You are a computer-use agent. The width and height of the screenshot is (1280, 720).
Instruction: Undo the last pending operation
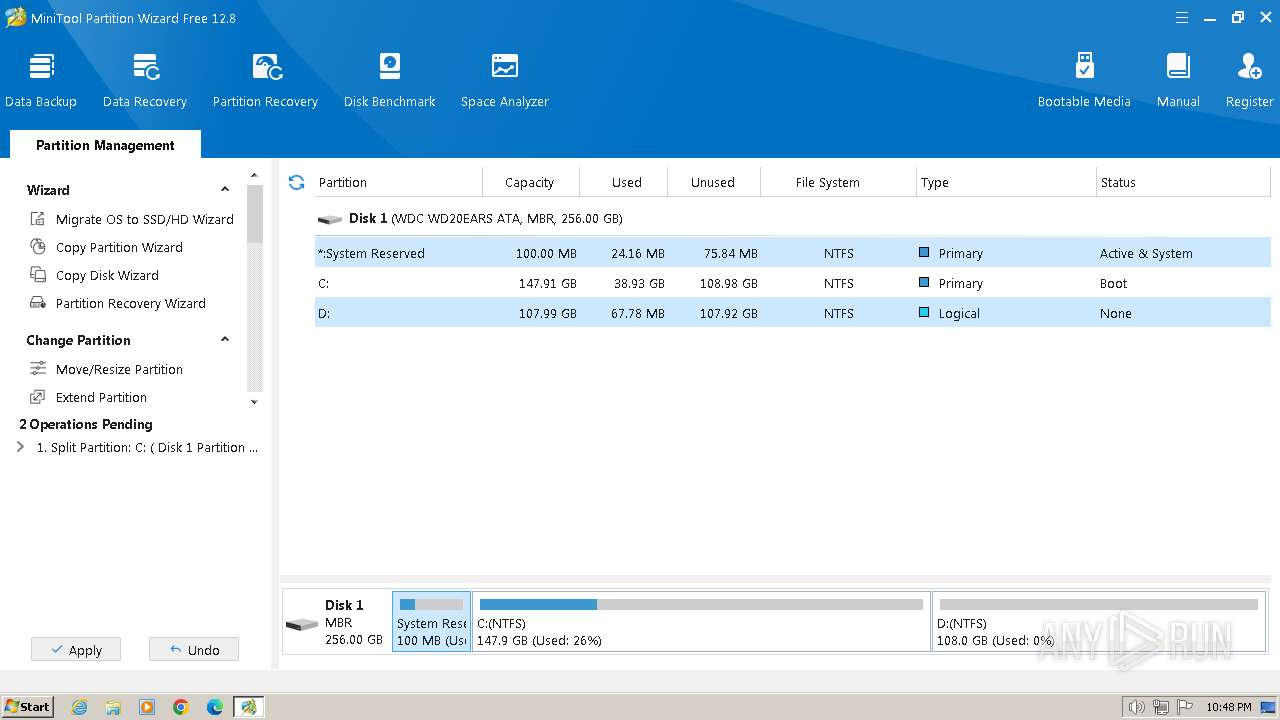click(194, 650)
